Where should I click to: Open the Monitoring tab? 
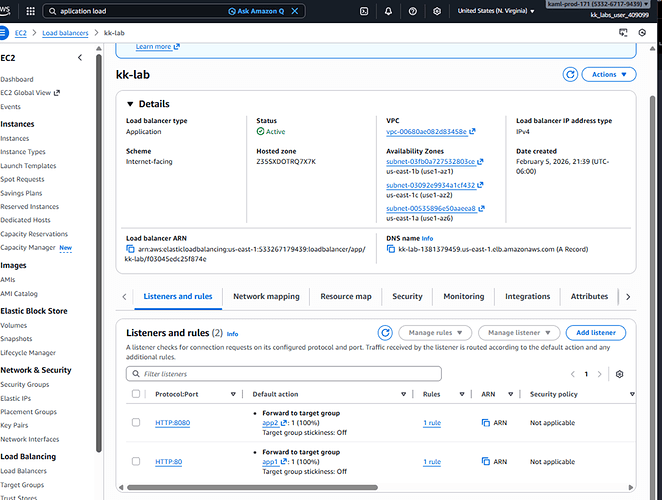point(463,297)
